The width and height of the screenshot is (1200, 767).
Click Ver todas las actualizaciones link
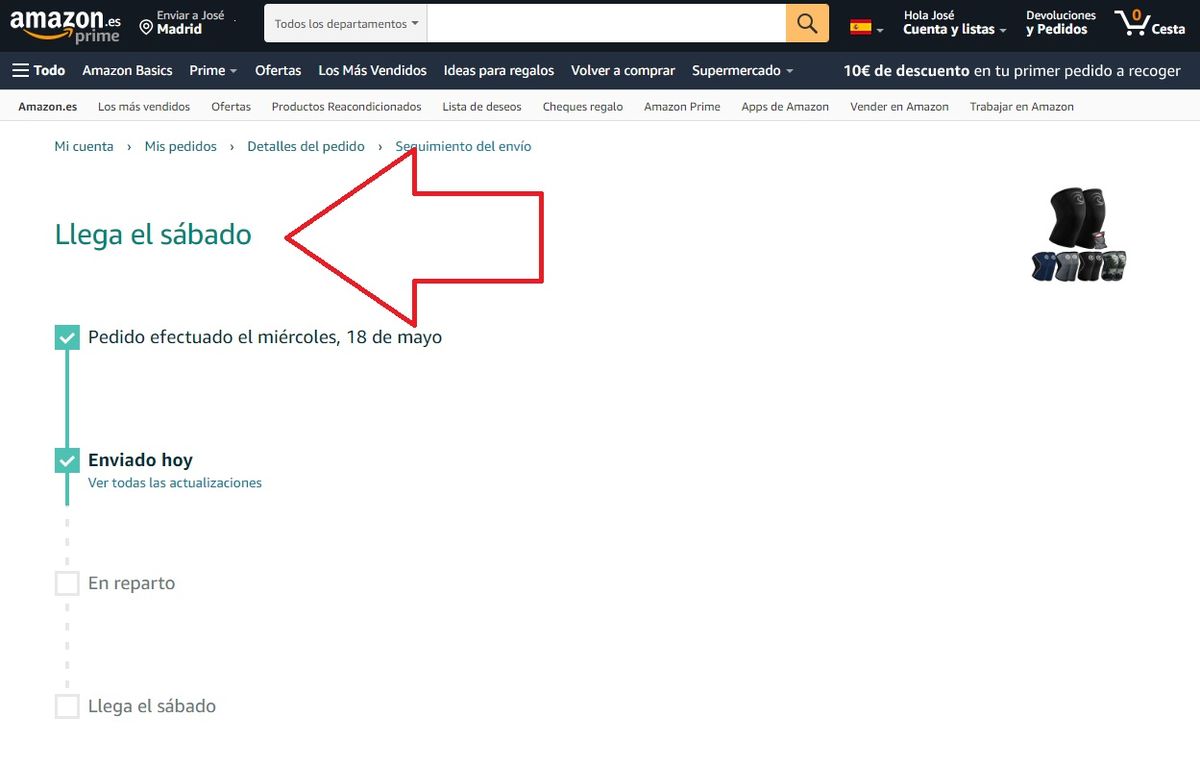174,482
